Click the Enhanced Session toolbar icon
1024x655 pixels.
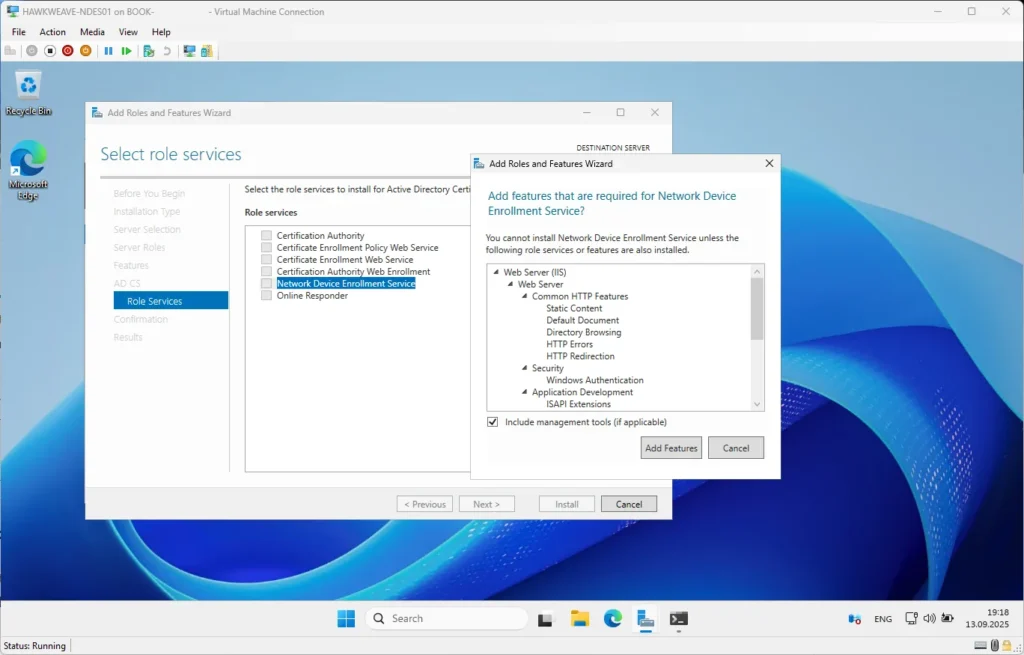[x=189, y=51]
